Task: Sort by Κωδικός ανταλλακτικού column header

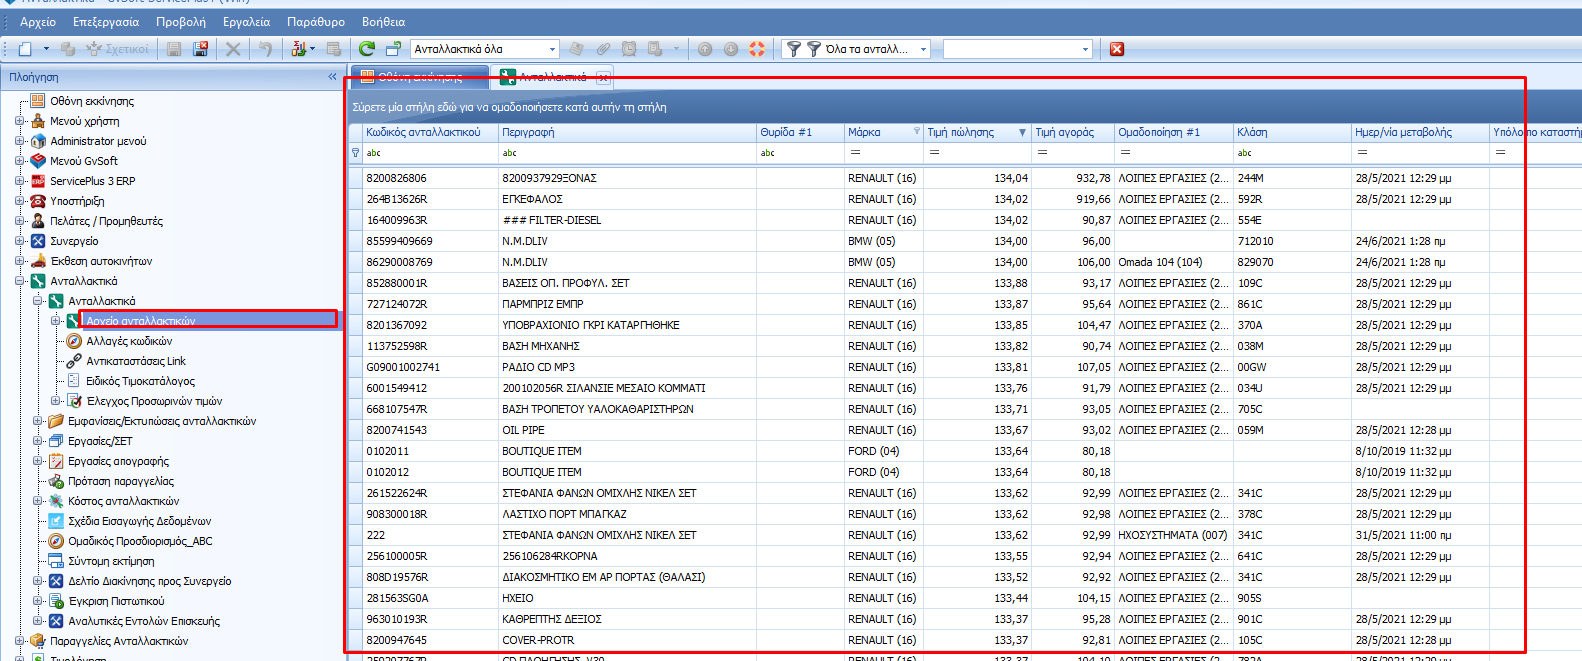Action: click(x=430, y=132)
